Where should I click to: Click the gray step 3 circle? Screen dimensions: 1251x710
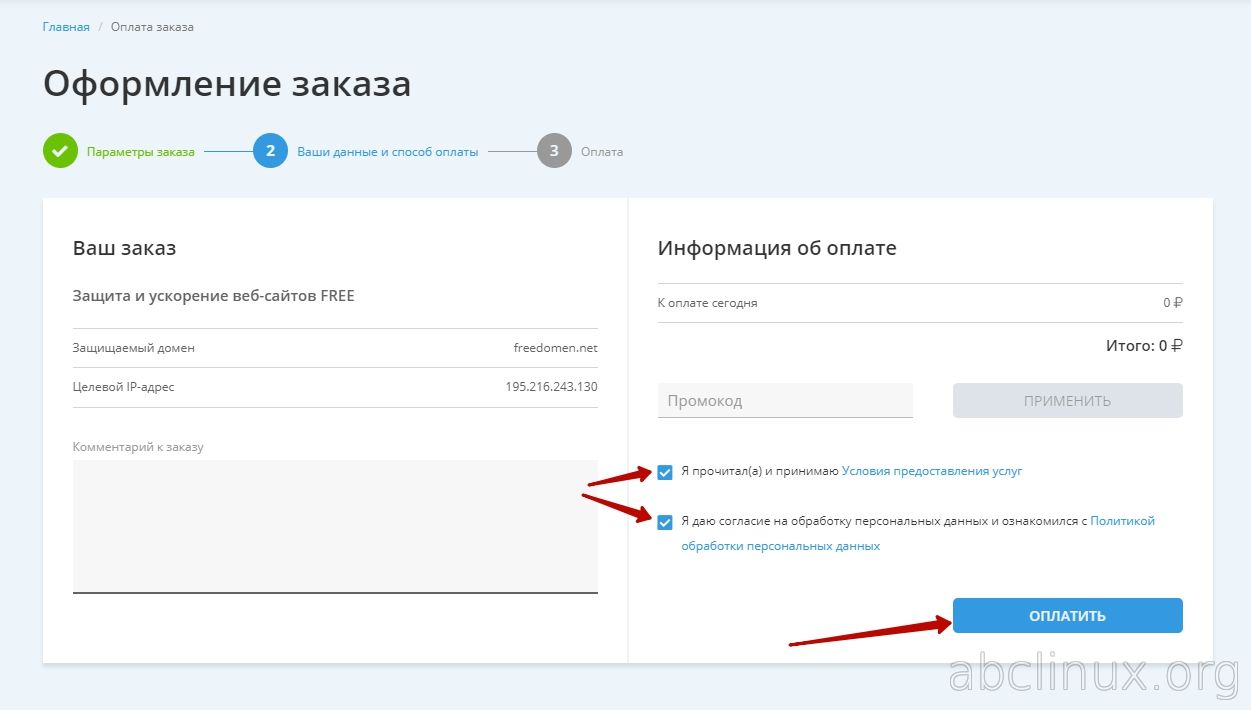554,151
